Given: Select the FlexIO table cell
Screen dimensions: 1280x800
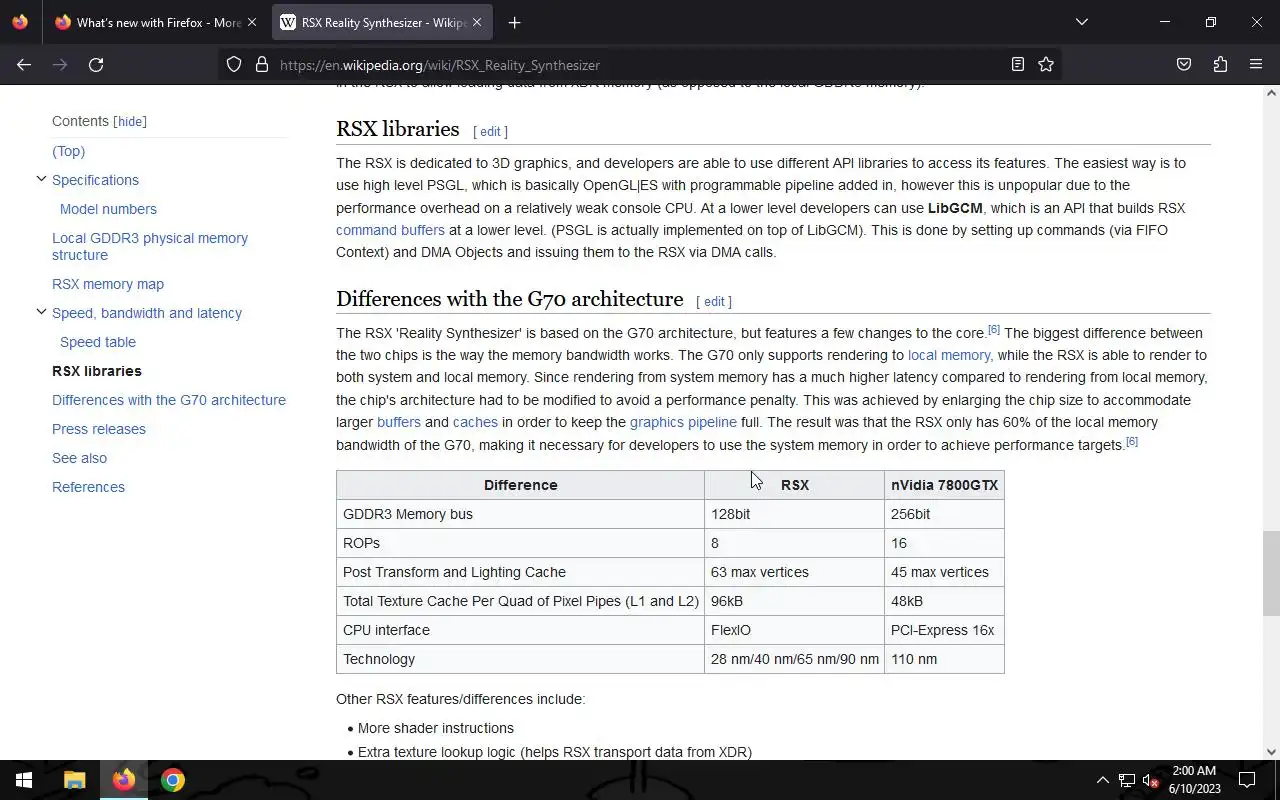Looking at the screenshot, I should 795,630.
